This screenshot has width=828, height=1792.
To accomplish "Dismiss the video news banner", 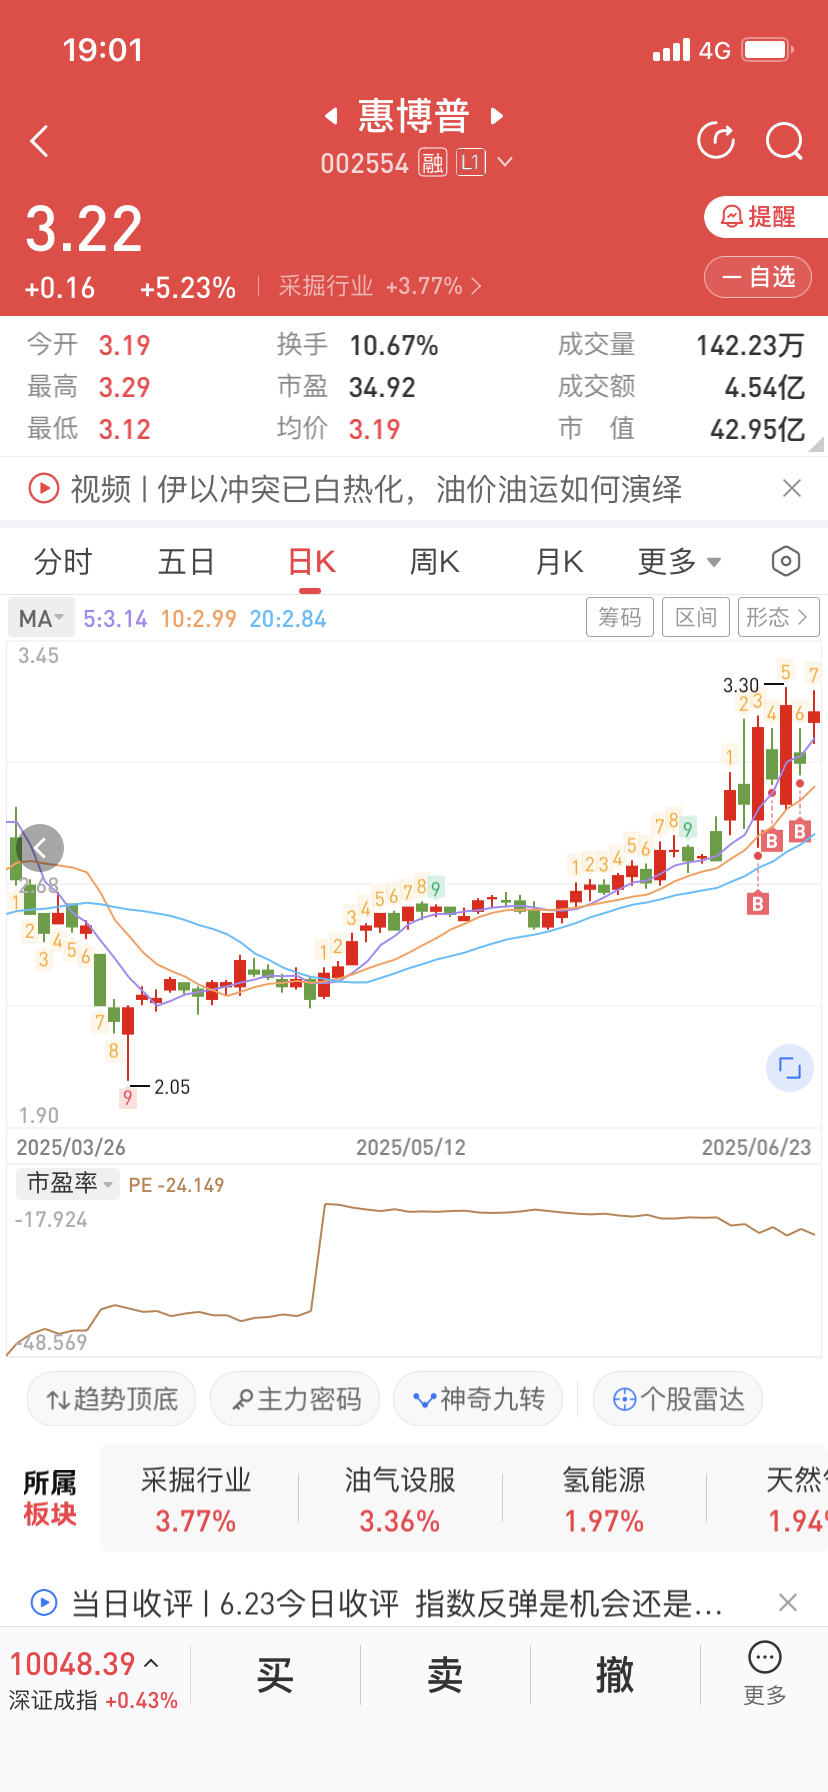I will click(x=792, y=488).
